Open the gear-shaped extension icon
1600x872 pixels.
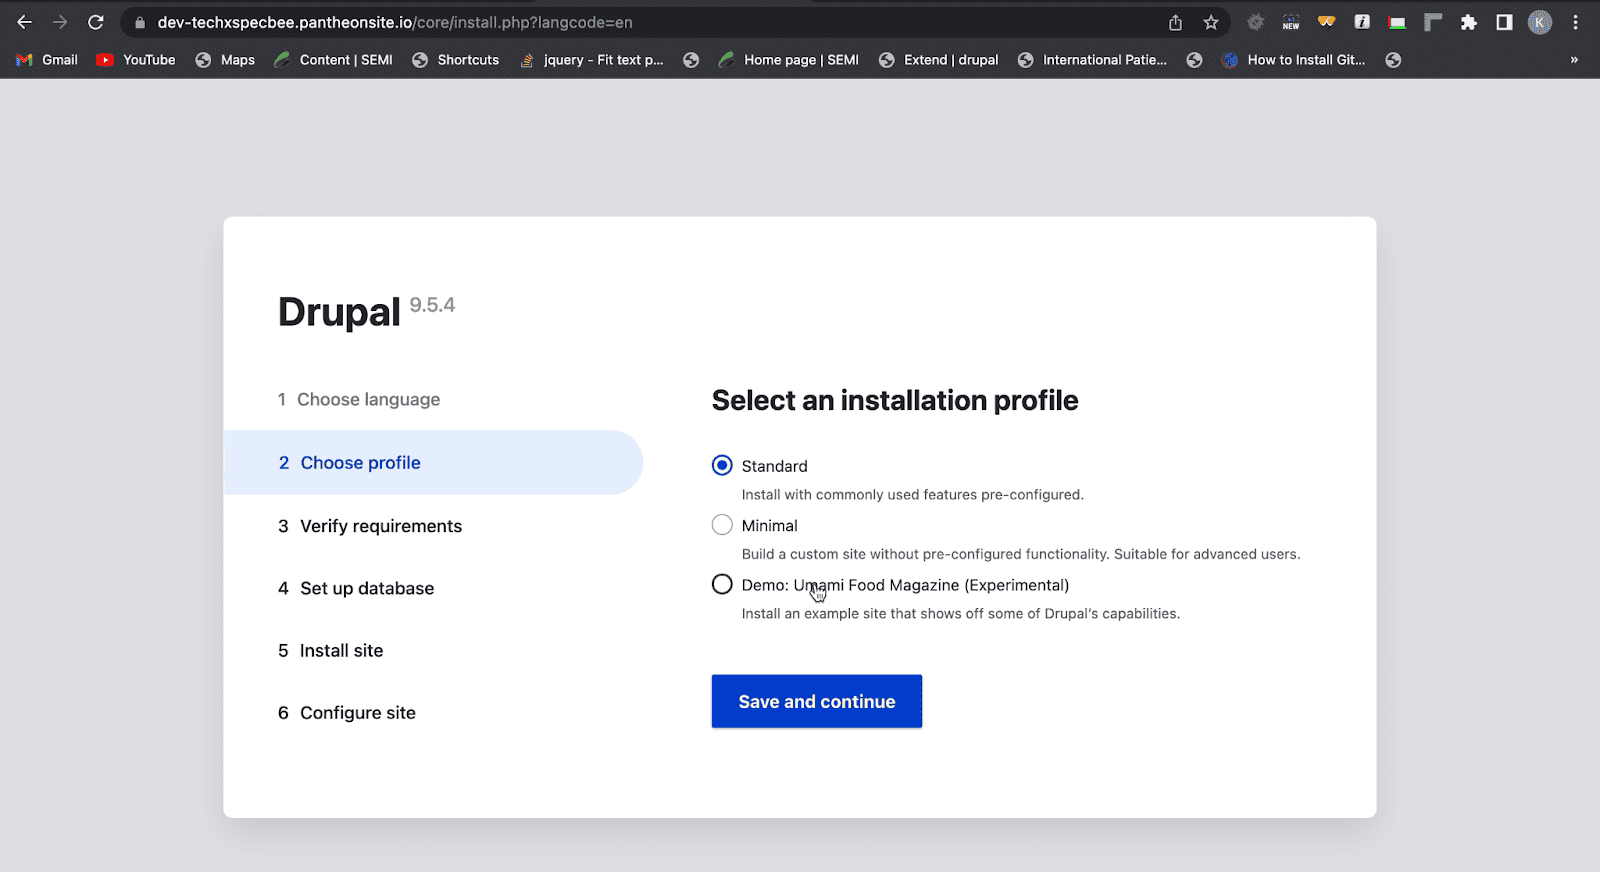coord(1256,22)
